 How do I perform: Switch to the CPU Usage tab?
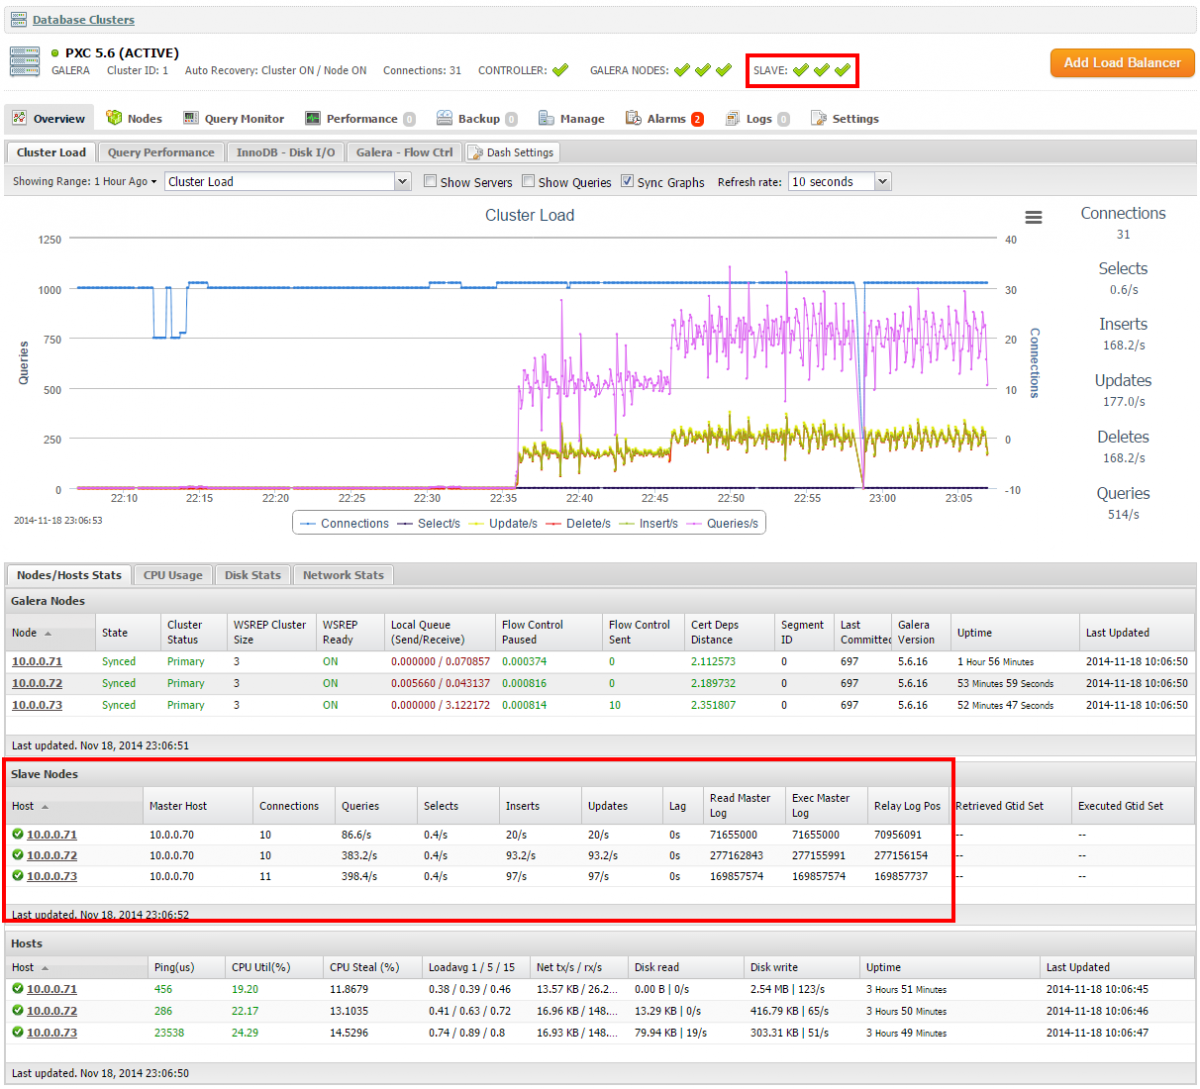172,575
